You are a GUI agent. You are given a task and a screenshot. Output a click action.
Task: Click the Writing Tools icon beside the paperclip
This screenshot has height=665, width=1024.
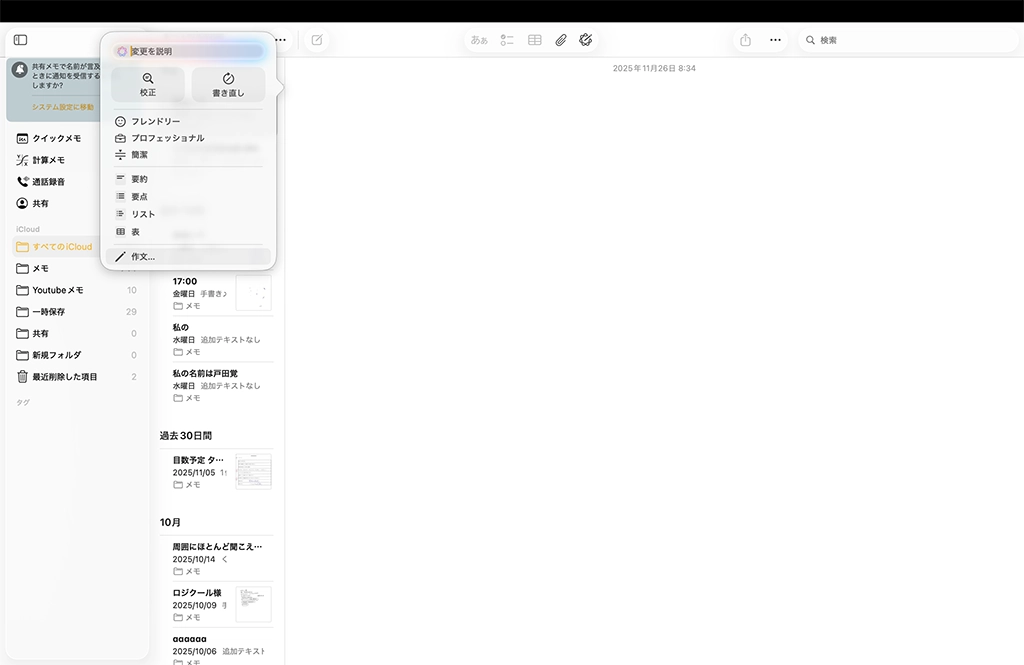point(586,40)
